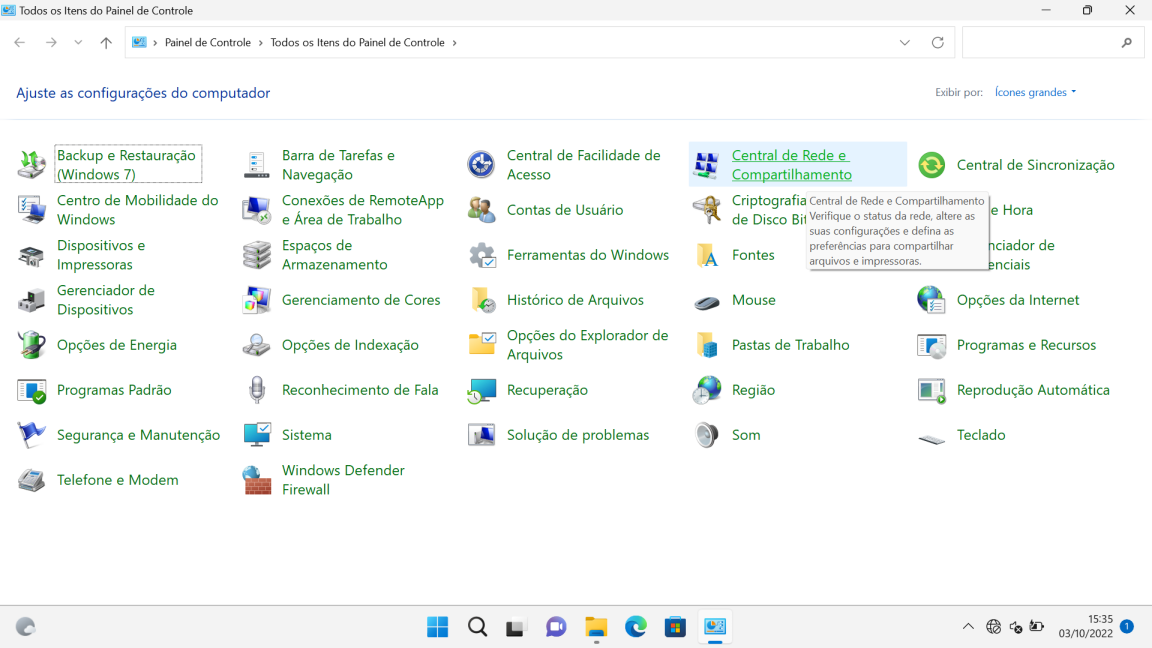Click the Central de Sincronização icon
Image resolution: width=1152 pixels, height=648 pixels.
(x=932, y=165)
